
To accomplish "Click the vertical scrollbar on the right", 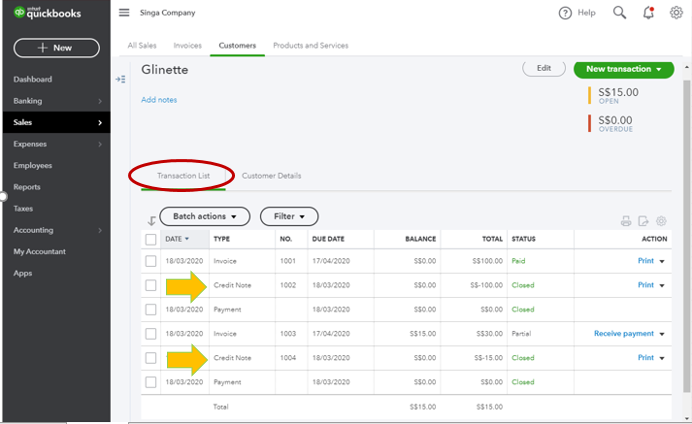I will (x=686, y=236).
